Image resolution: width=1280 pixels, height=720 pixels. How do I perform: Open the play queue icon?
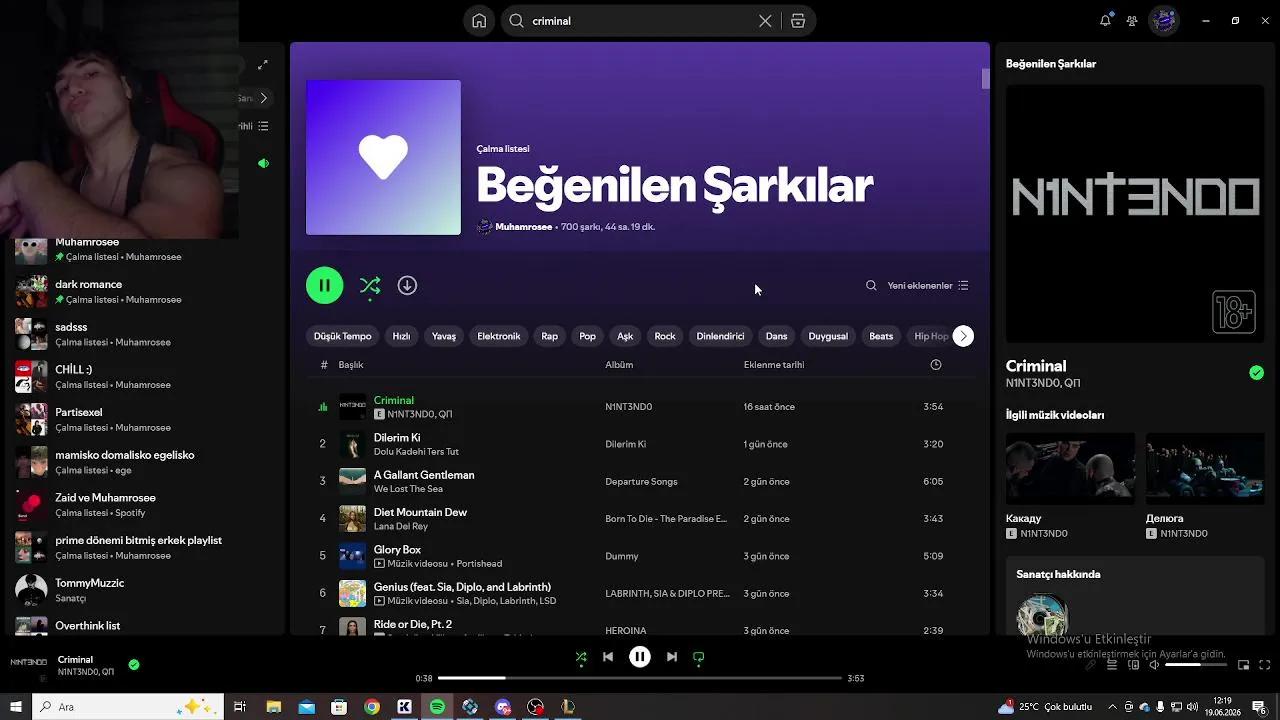(x=1112, y=665)
